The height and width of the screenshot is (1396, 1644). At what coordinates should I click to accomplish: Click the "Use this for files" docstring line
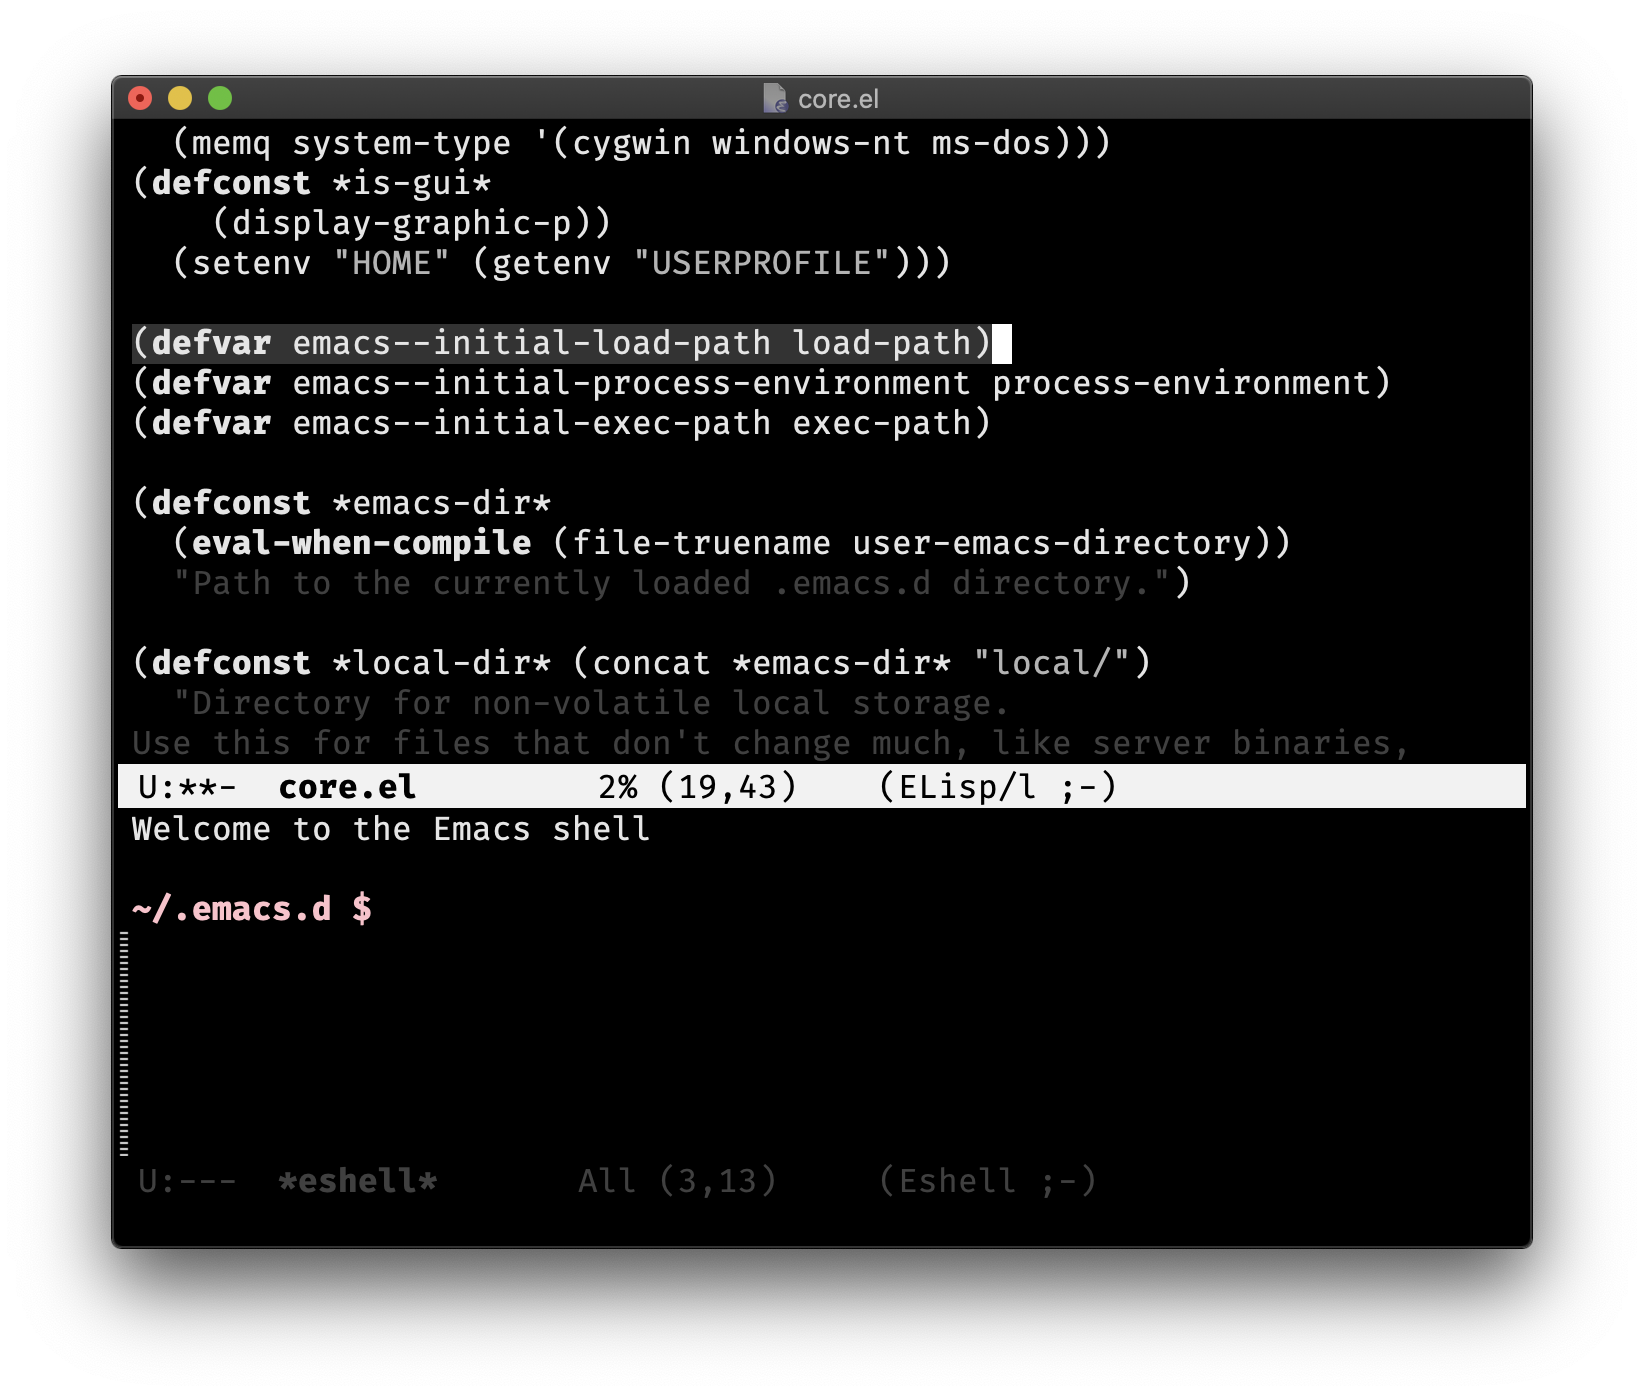click(x=771, y=743)
